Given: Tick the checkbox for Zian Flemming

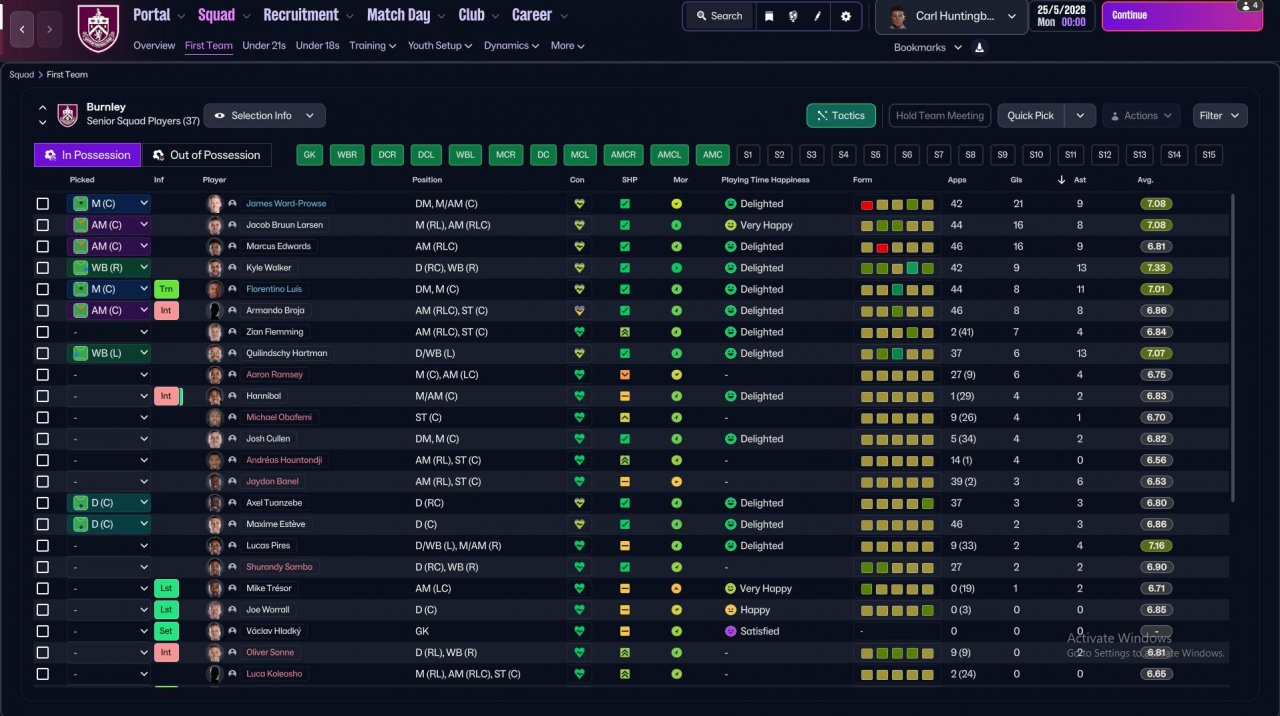Looking at the screenshot, I should (x=42, y=332).
